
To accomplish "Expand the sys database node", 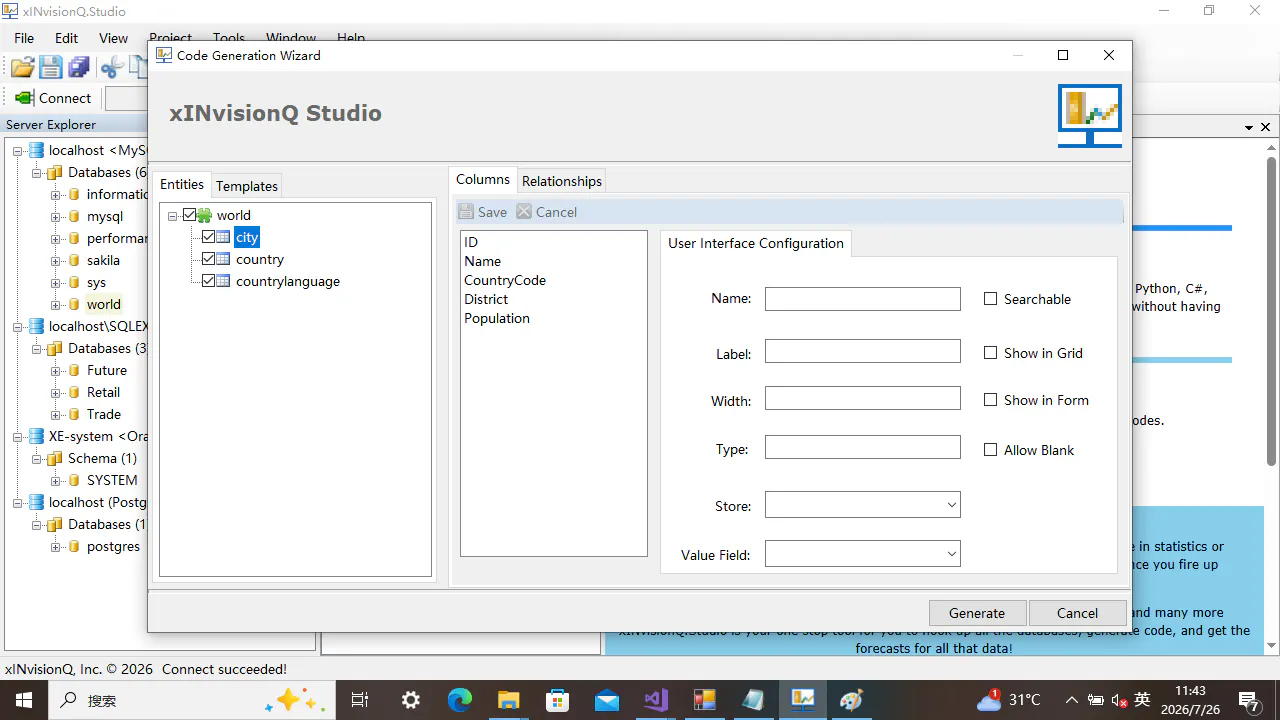I will point(56,282).
